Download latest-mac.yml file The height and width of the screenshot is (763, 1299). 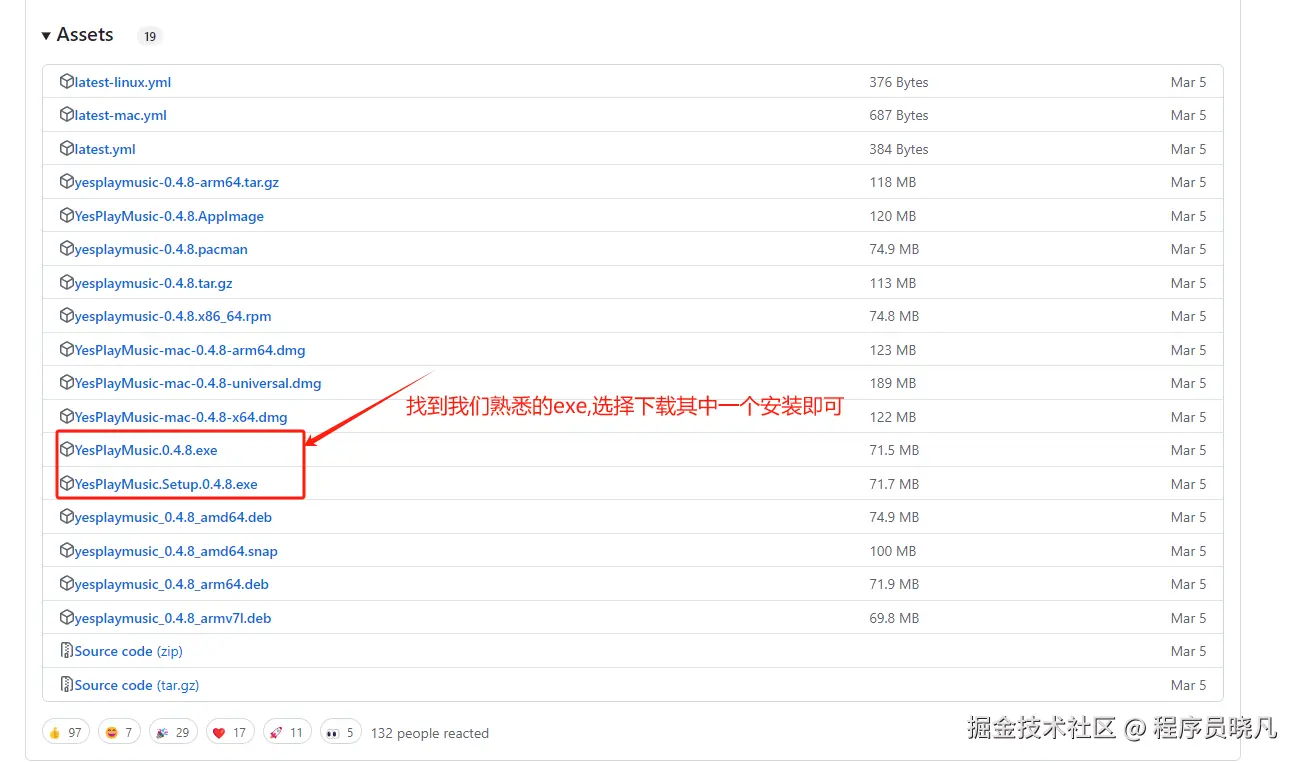121,115
